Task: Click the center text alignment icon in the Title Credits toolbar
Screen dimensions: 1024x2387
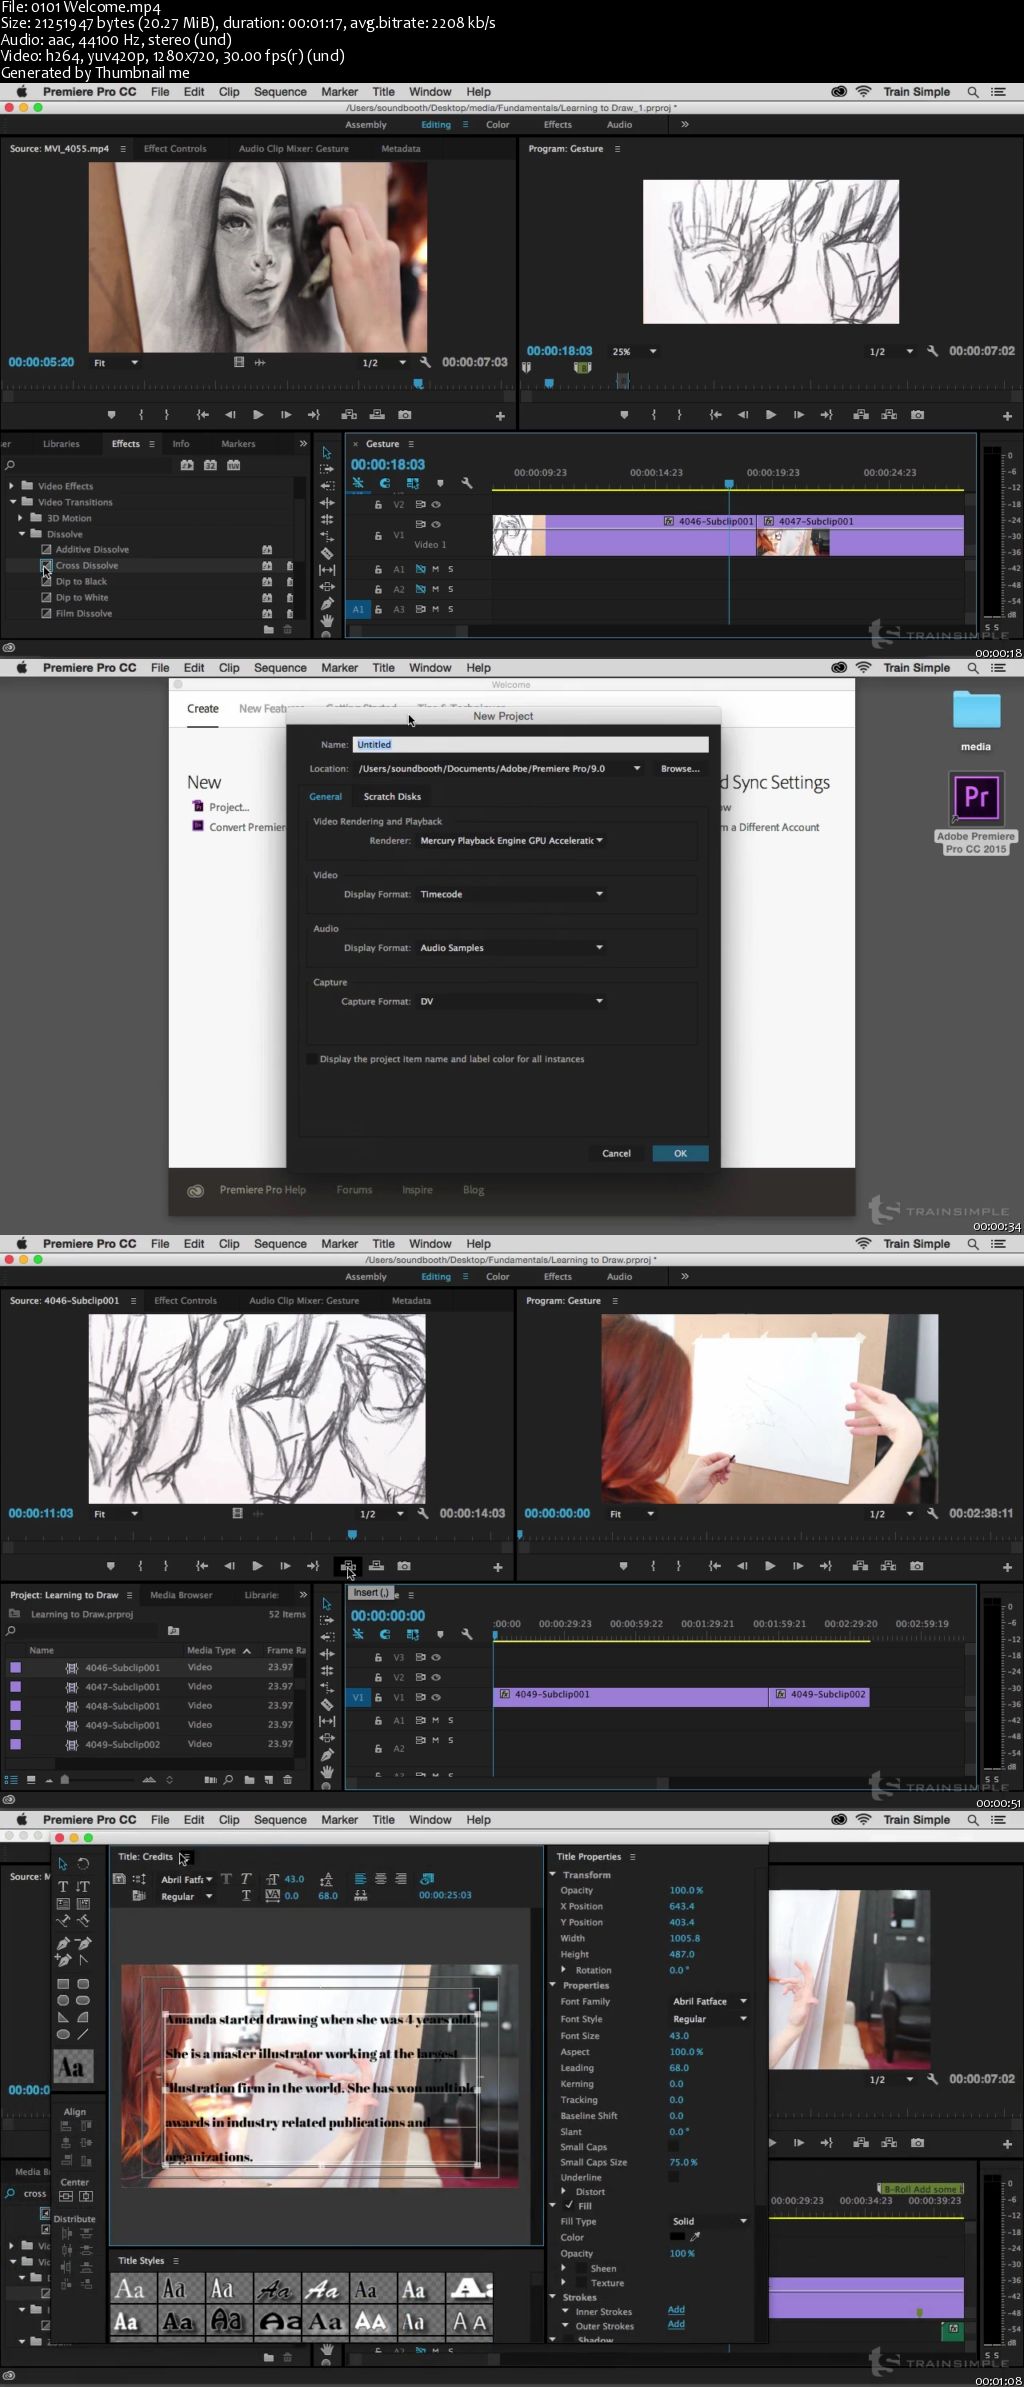Action: 380,1879
